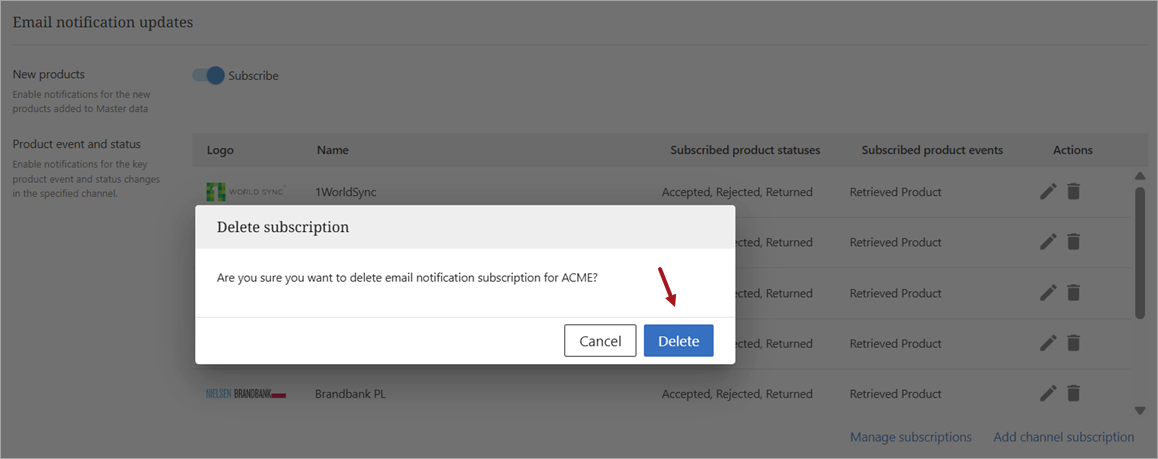The height and width of the screenshot is (459, 1158).
Task: Click the Add channel subscription link
Action: pyautogui.click(x=1063, y=437)
